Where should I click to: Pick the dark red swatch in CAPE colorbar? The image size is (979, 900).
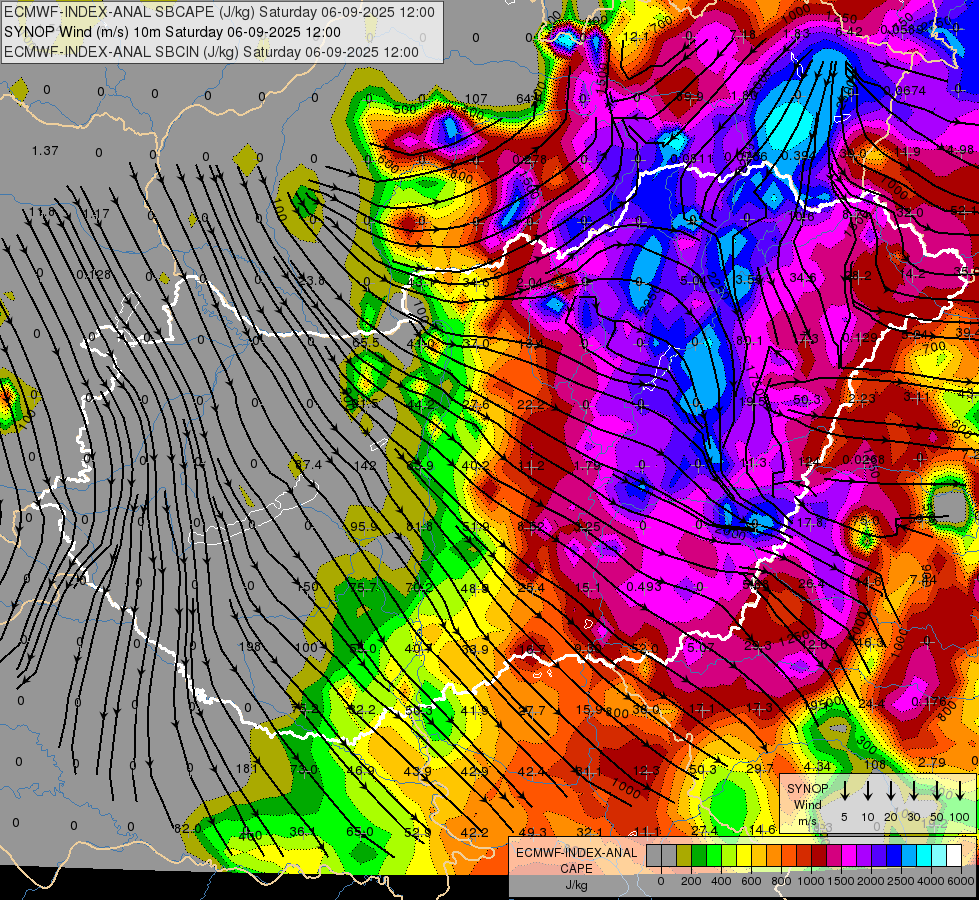coord(819,855)
